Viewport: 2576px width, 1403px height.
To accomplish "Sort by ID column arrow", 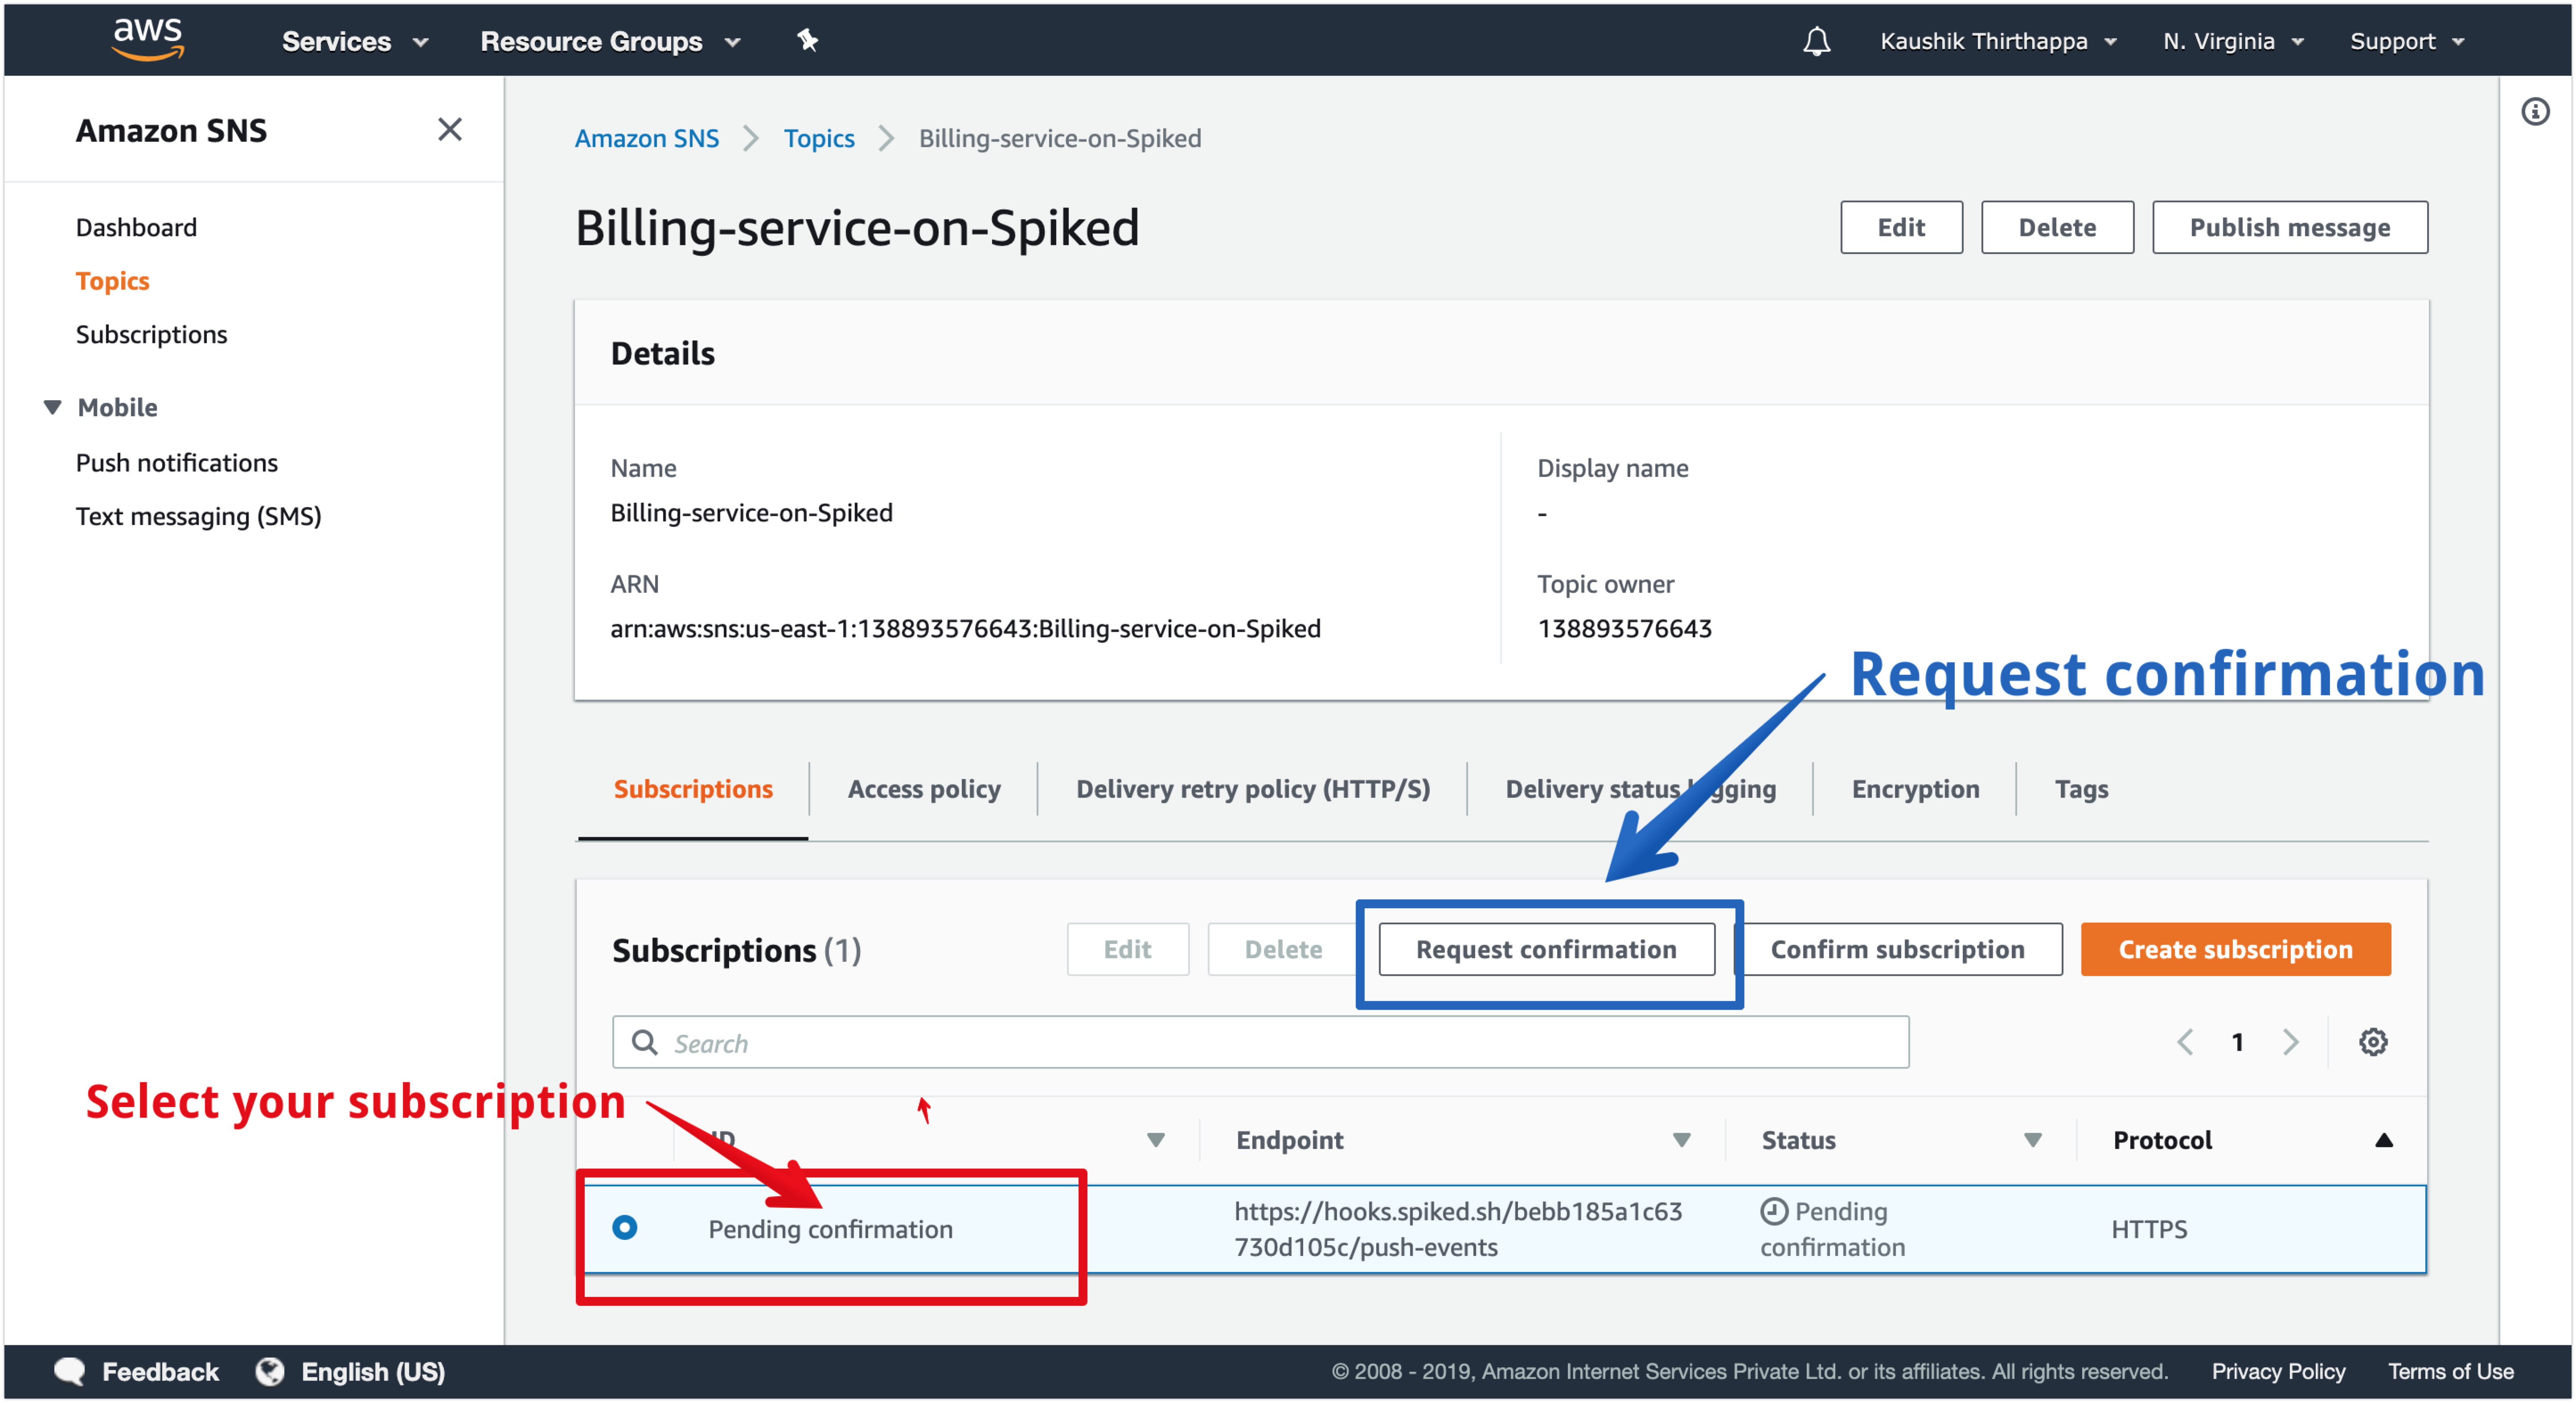I will click(1155, 1140).
